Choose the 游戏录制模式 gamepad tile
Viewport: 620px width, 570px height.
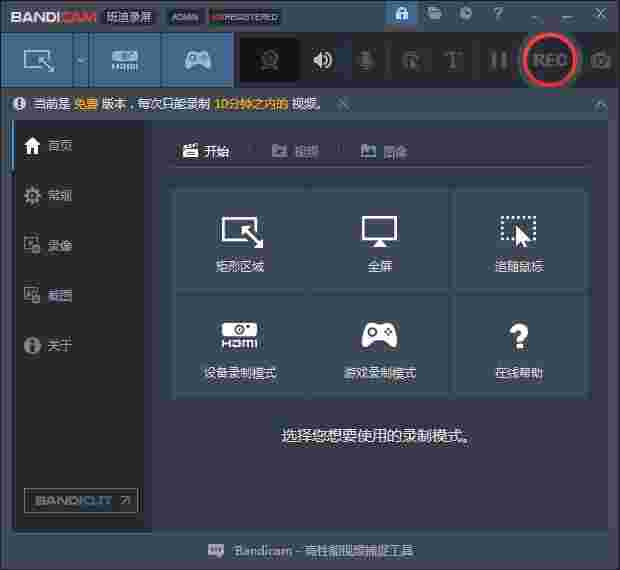coord(380,345)
